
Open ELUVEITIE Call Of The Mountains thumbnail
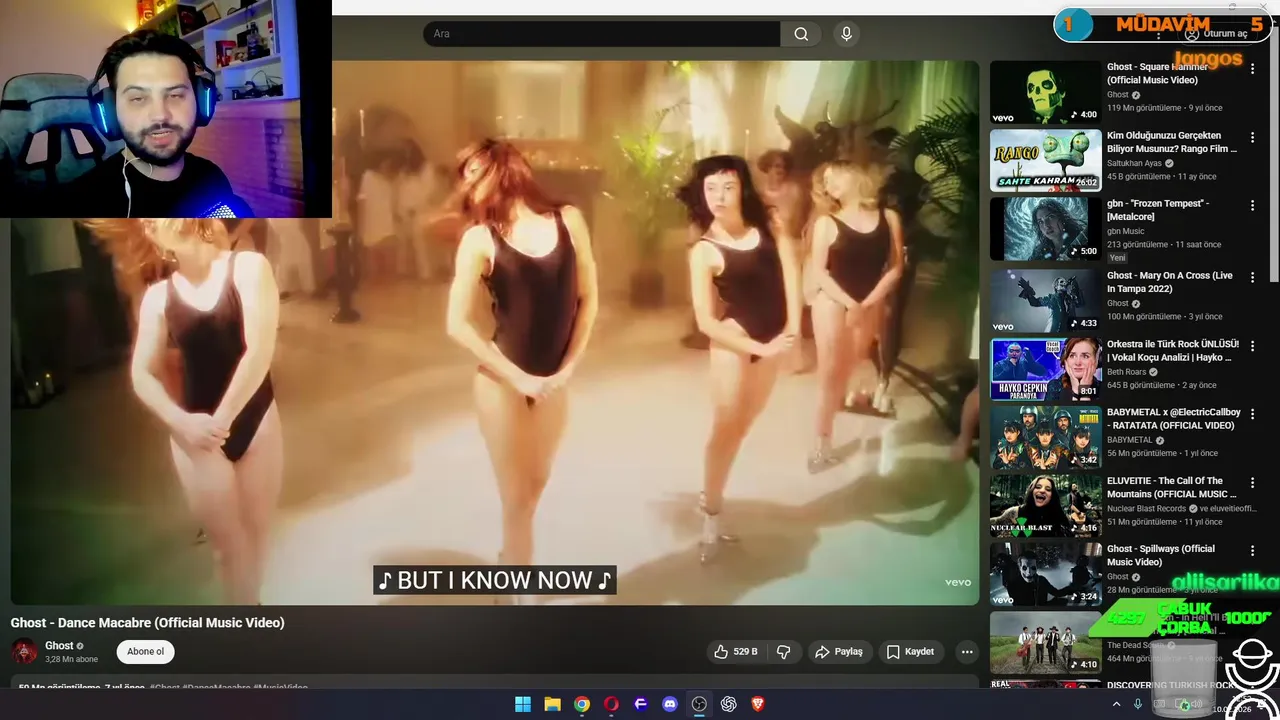pyautogui.click(x=1045, y=505)
